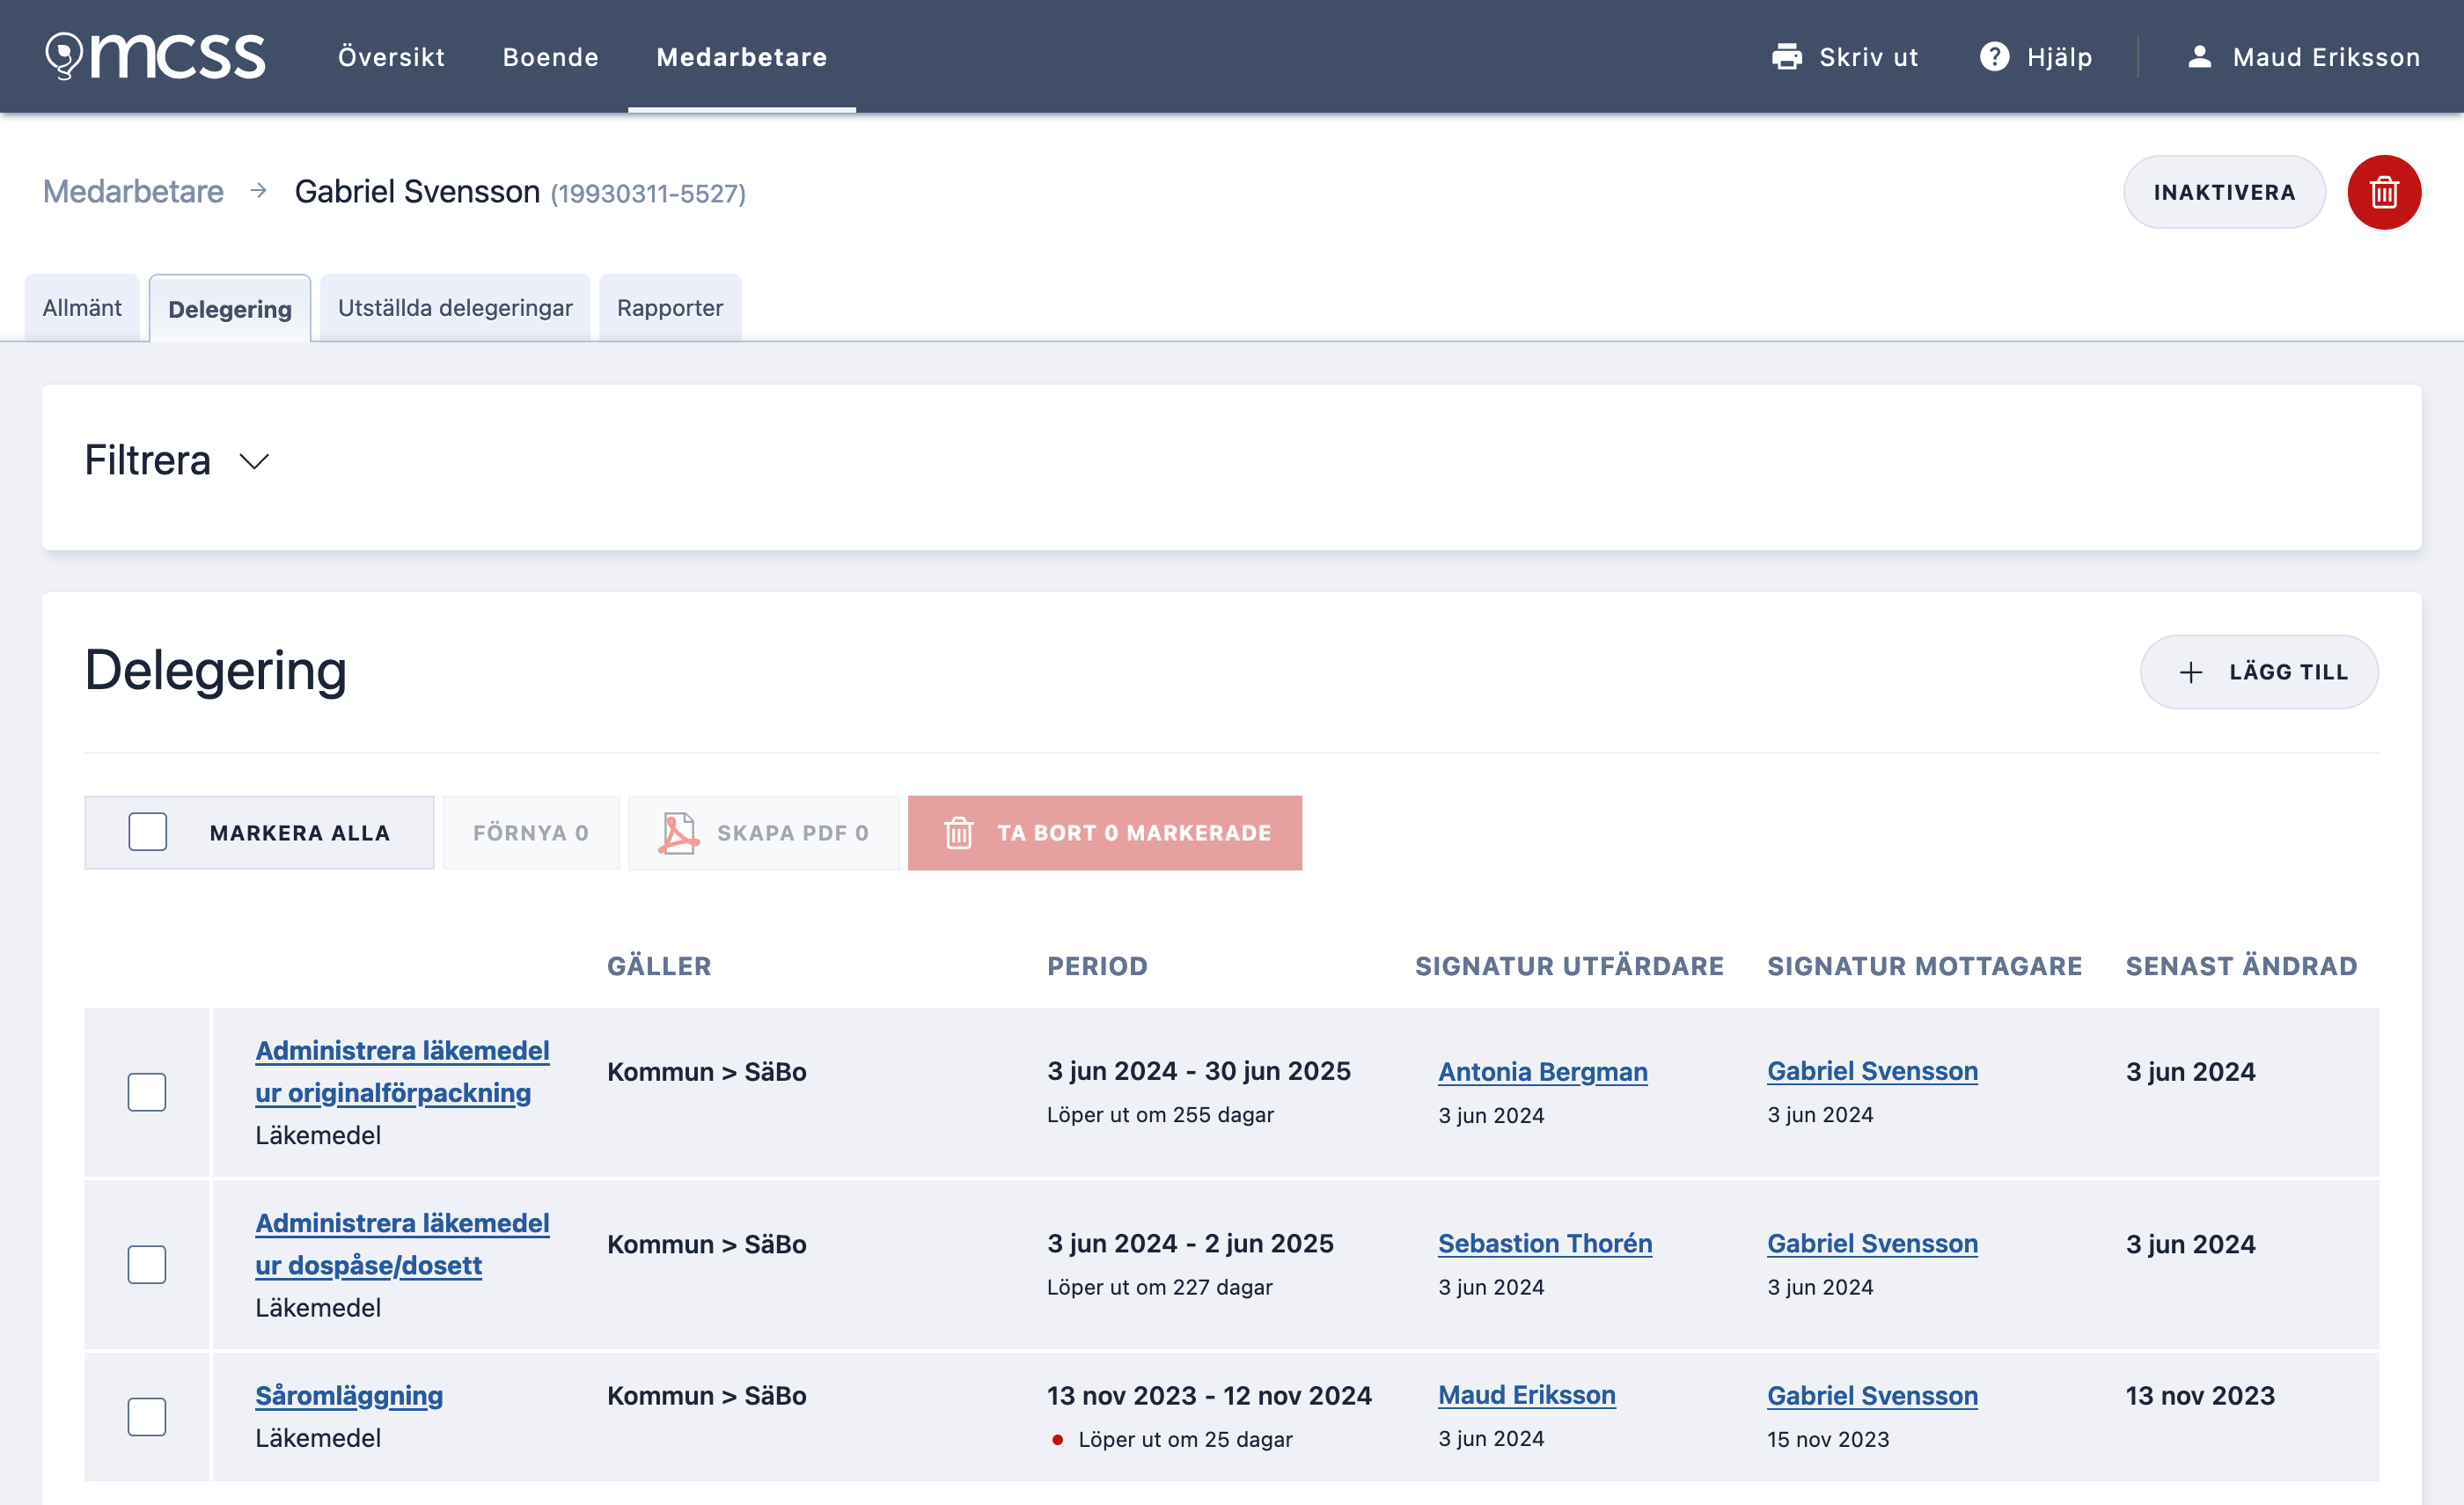Click "Löper ut om 255 dagar" text
This screenshot has width=2464, height=1505.
point(1160,1114)
